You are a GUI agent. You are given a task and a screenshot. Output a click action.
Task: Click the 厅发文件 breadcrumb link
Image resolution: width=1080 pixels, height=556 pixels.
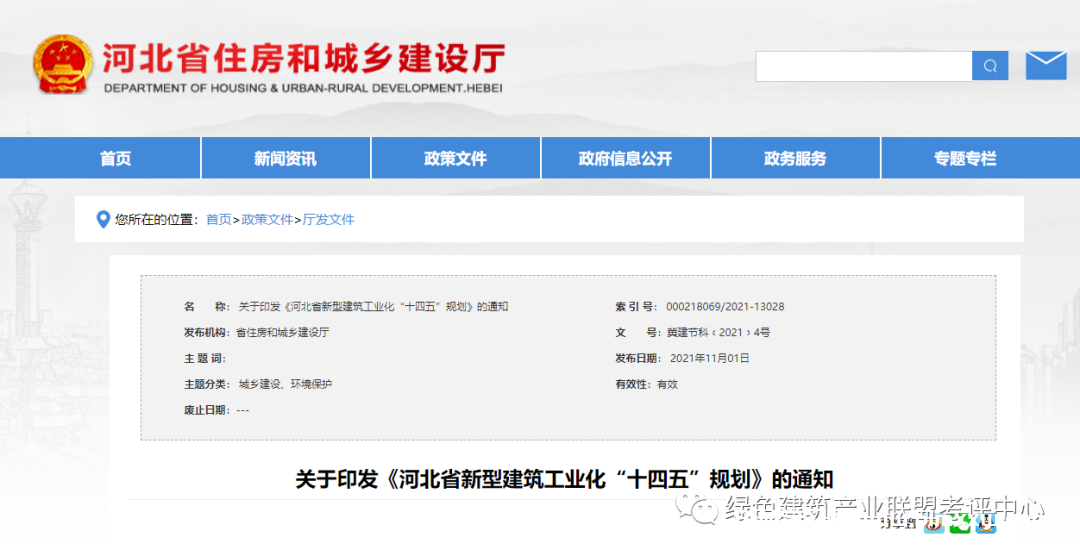coord(328,219)
